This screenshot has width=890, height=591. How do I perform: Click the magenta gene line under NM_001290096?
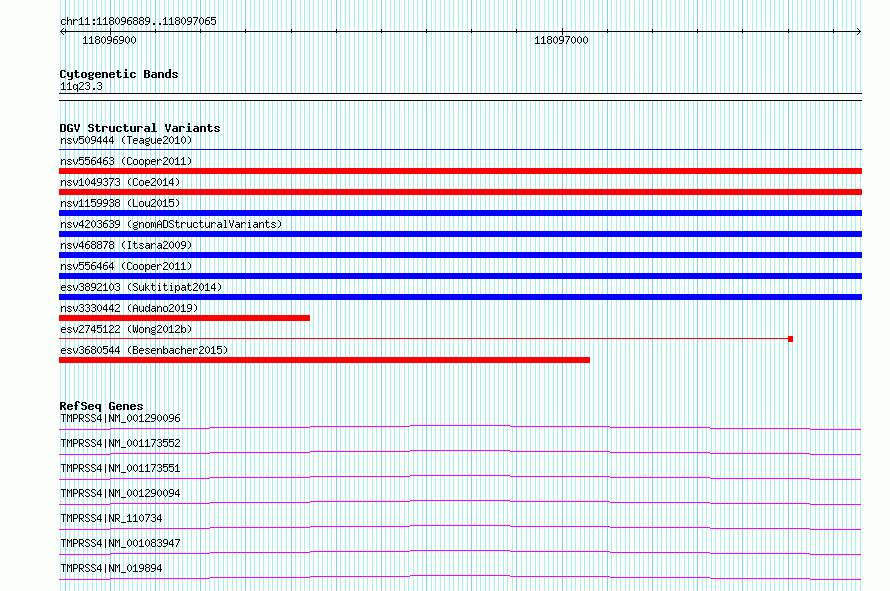(x=460, y=427)
